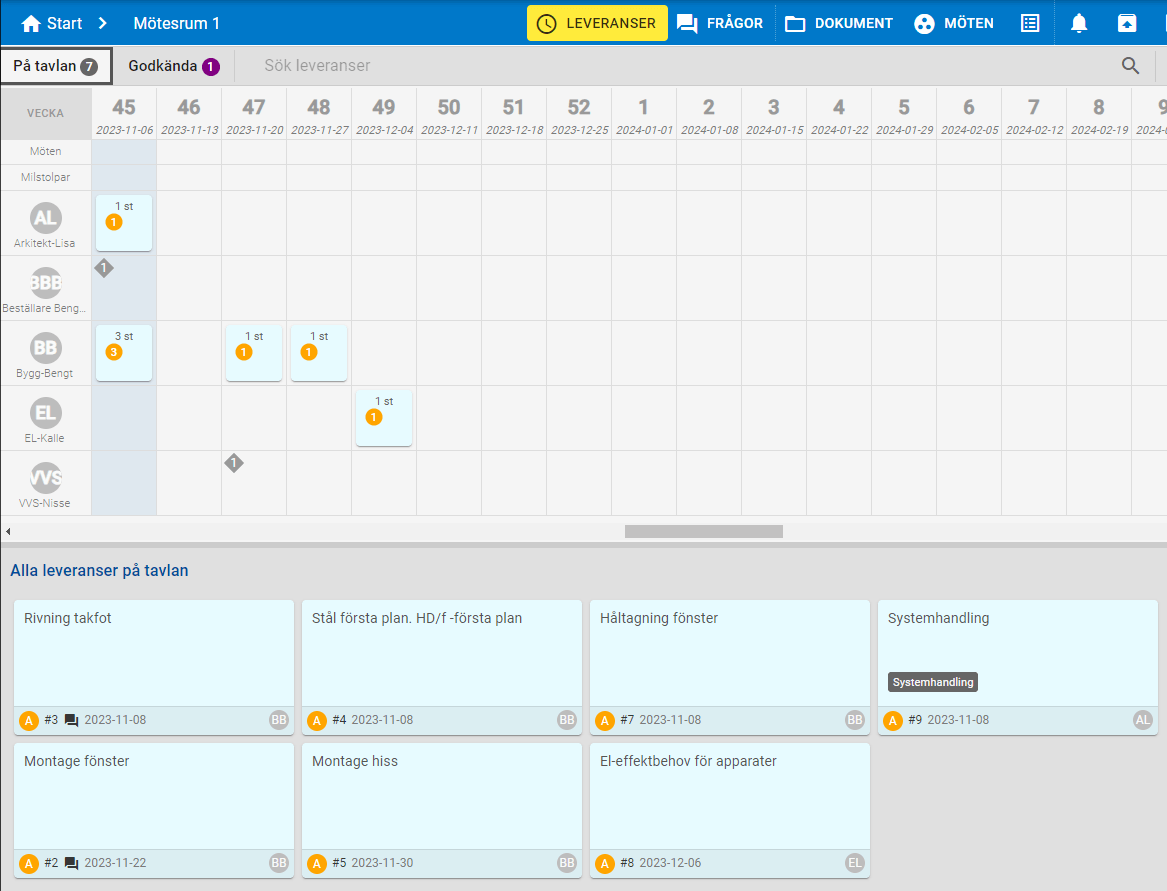Viewport: 1167px width, 891px height.
Task: Click the Arkitekt-Lisa AL avatar
Action: (45, 218)
